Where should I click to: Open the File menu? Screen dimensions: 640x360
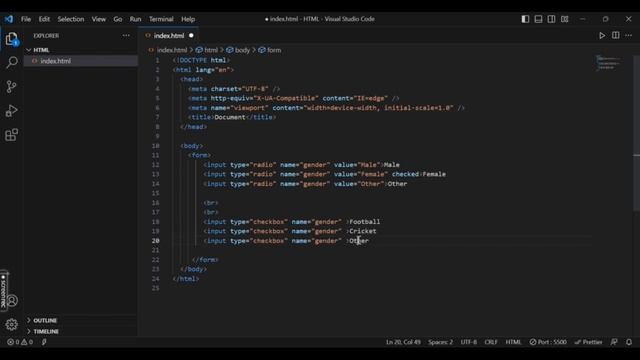click(x=26, y=19)
